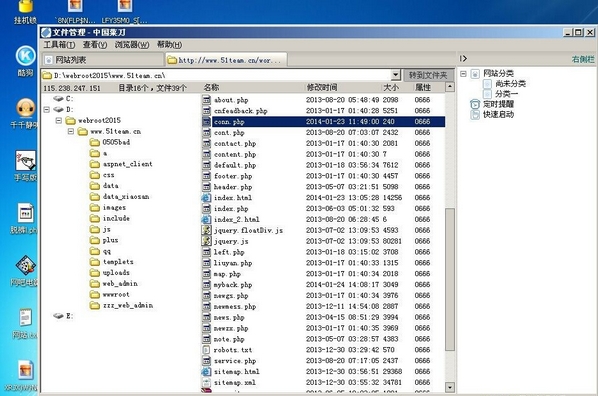The height and width of the screenshot is (396, 598).
Task: Collapse the www.51team.cn tree node
Action: (71, 132)
